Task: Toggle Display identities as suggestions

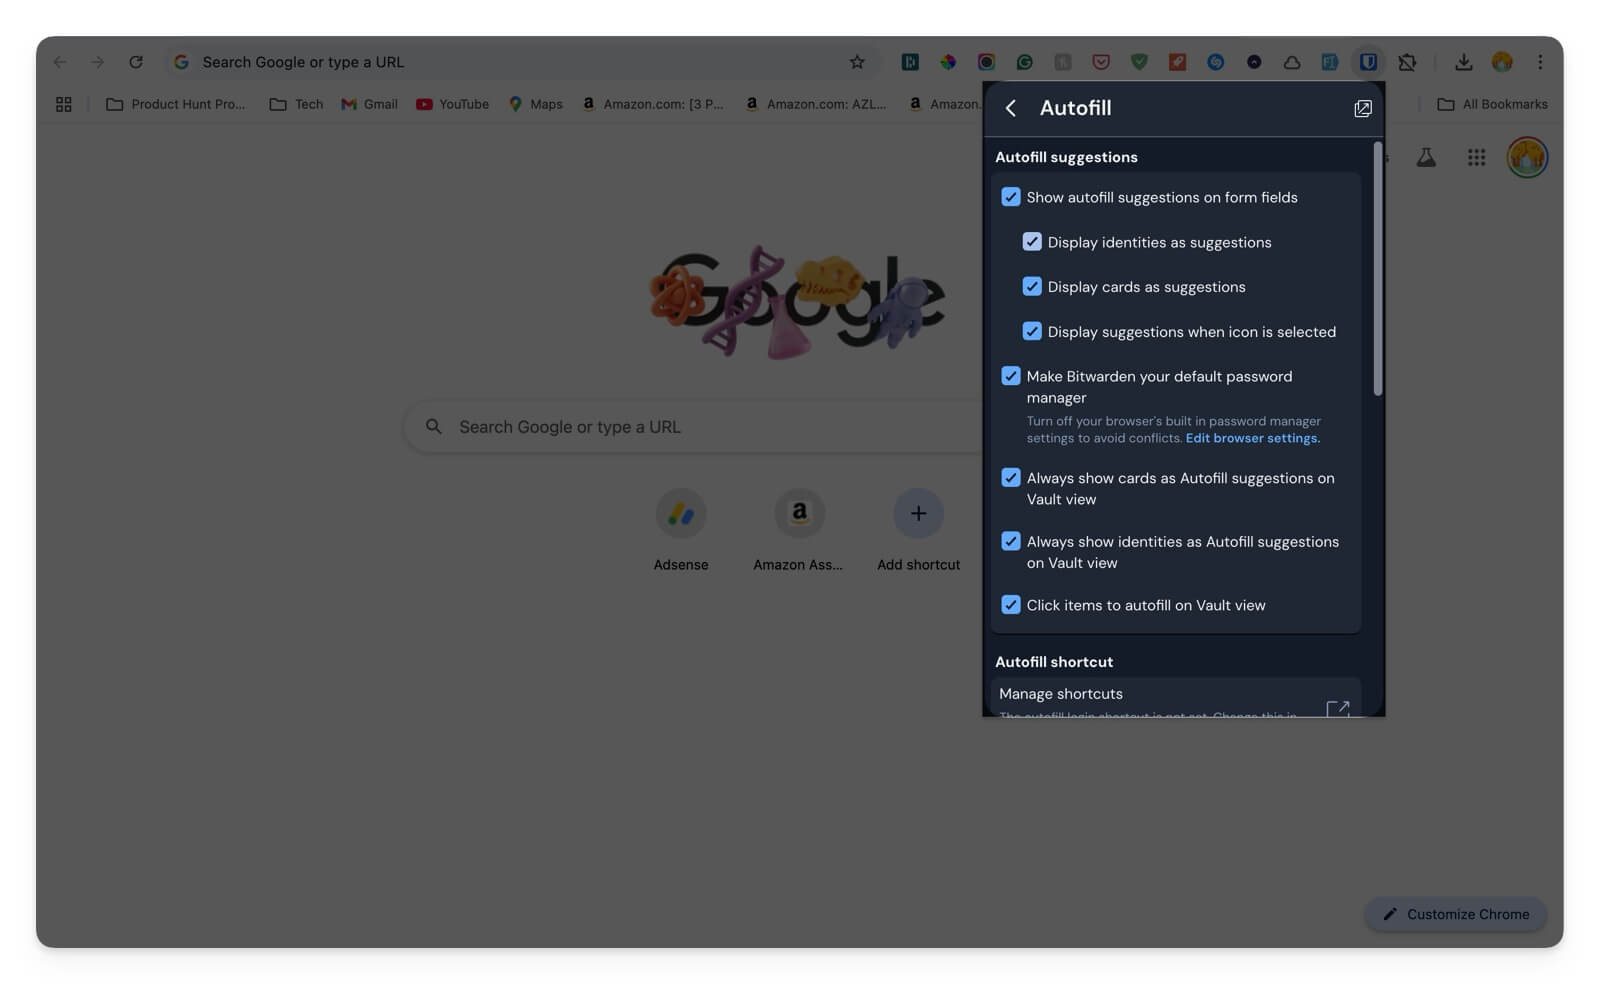Action: pos(1032,242)
